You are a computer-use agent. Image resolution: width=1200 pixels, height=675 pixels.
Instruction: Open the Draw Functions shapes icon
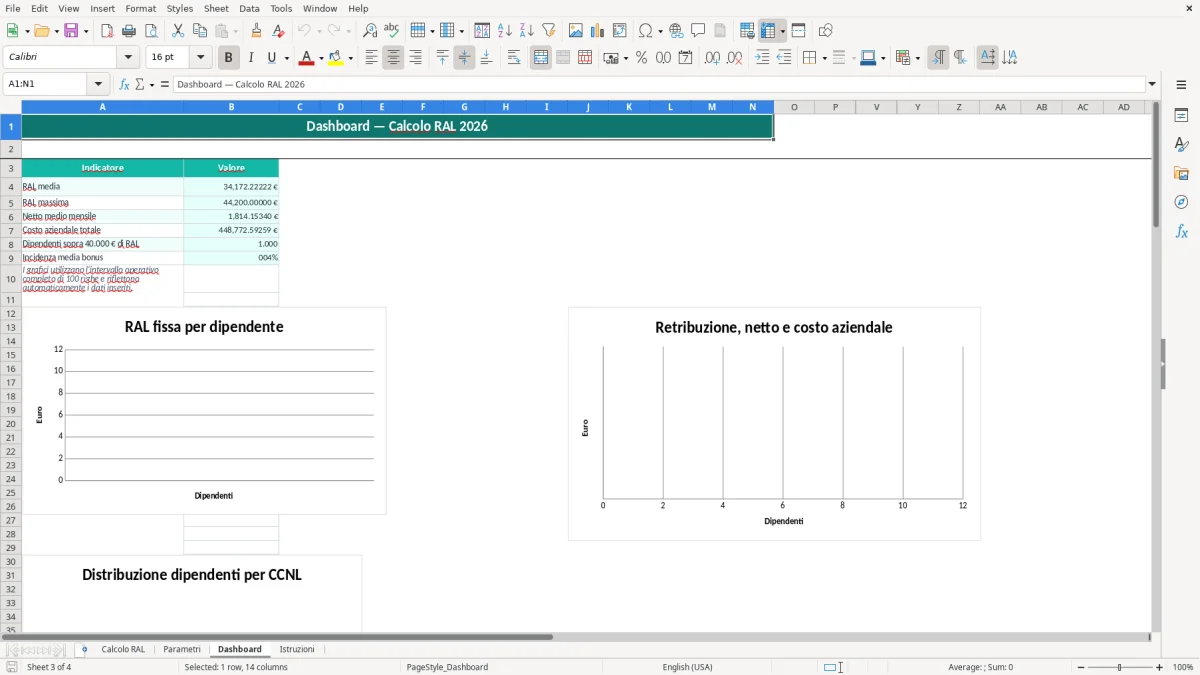tap(826, 31)
